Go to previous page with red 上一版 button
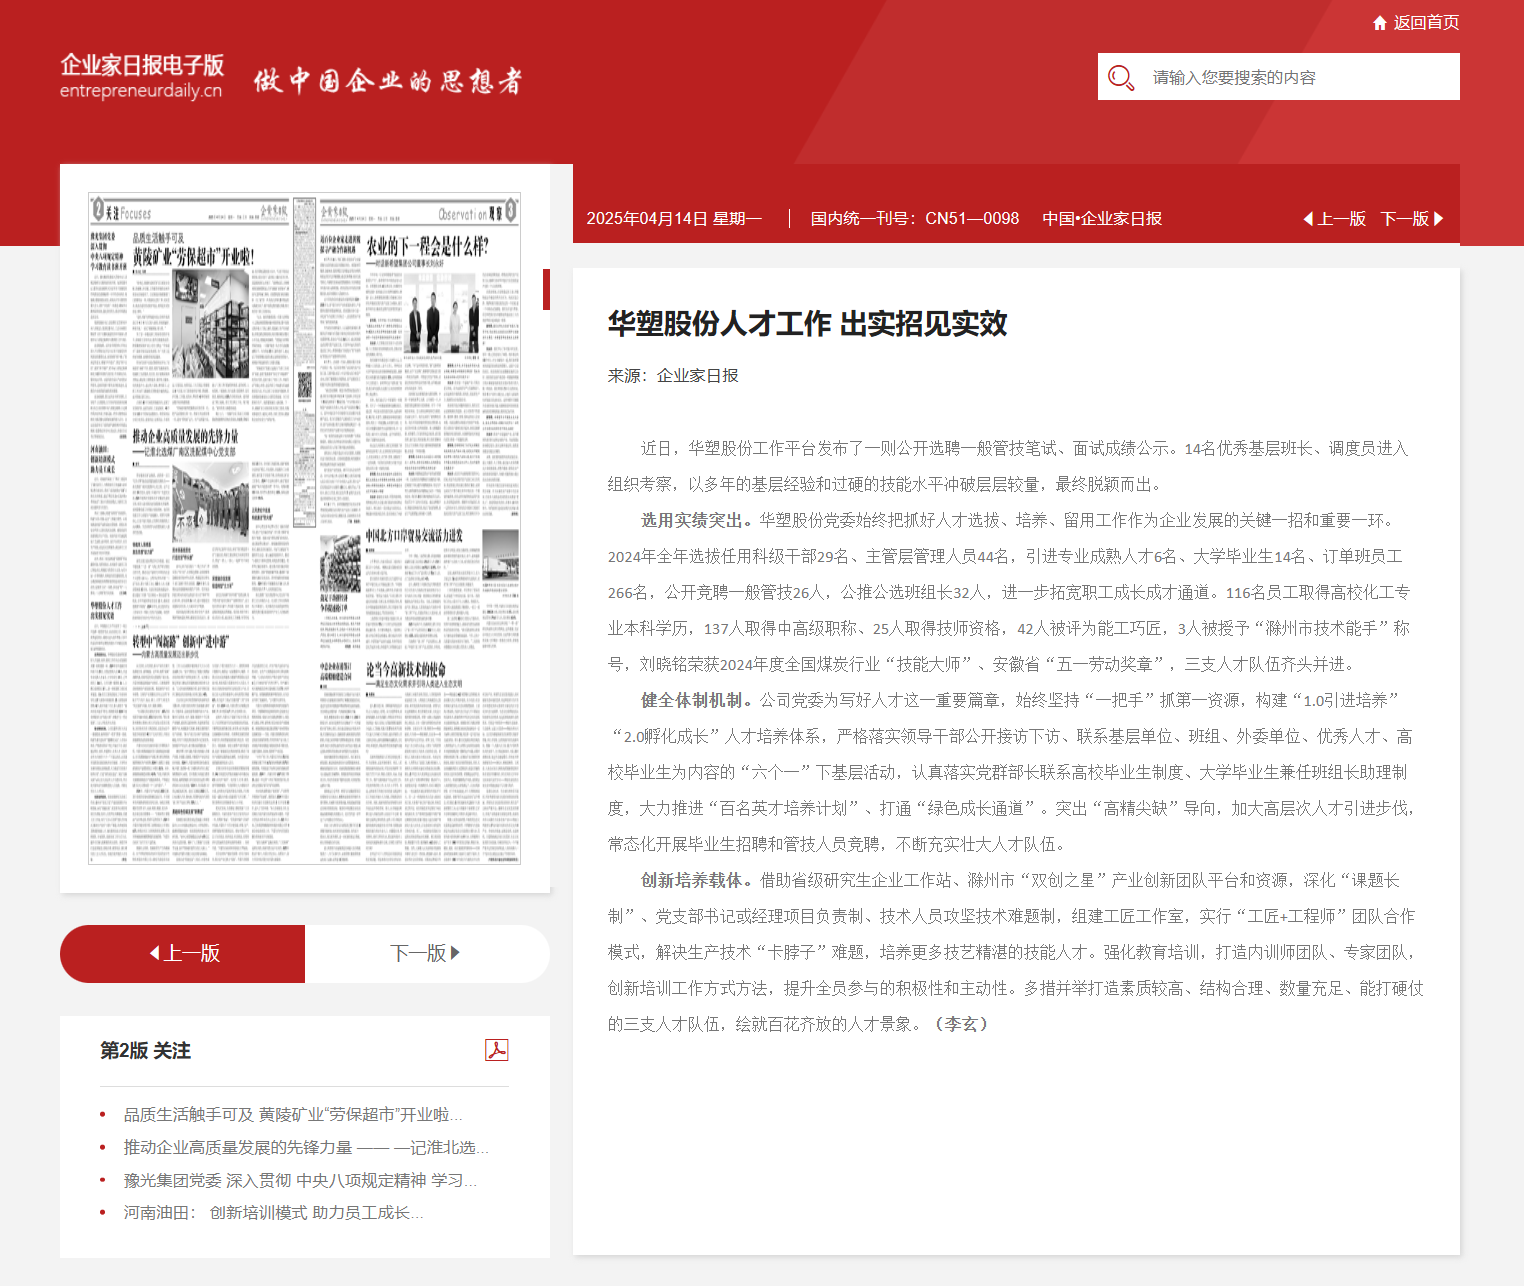This screenshot has width=1524, height=1286. pyautogui.click(x=183, y=954)
